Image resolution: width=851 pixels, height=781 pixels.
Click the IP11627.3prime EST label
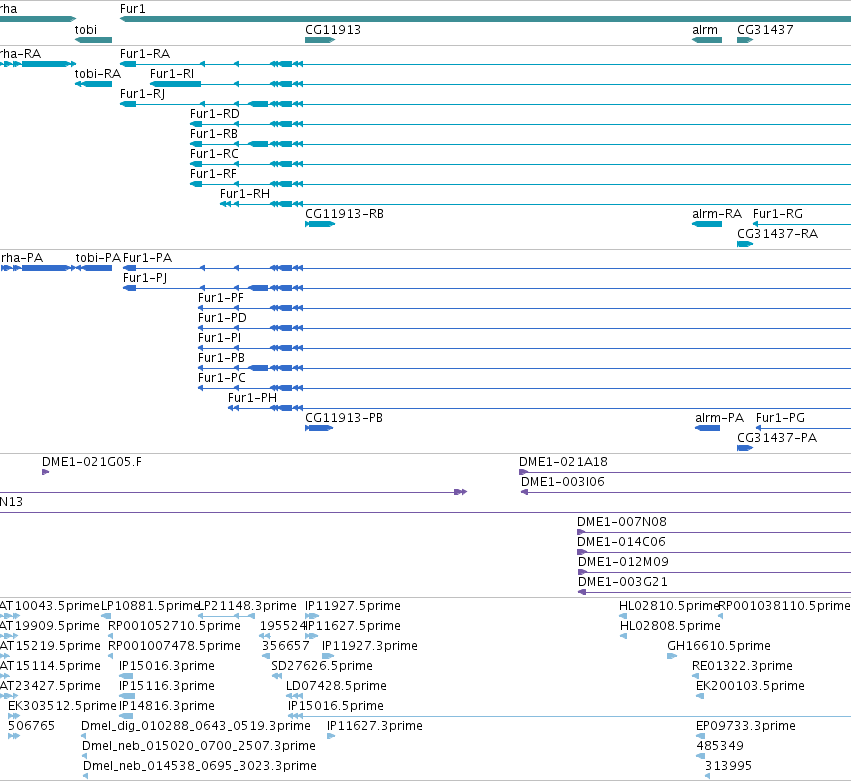click(374, 727)
